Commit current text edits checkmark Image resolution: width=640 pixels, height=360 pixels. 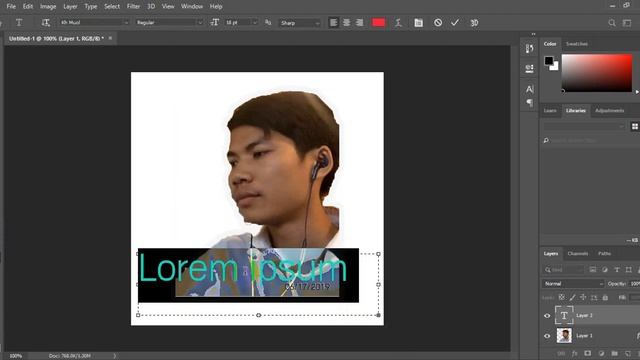(455, 23)
